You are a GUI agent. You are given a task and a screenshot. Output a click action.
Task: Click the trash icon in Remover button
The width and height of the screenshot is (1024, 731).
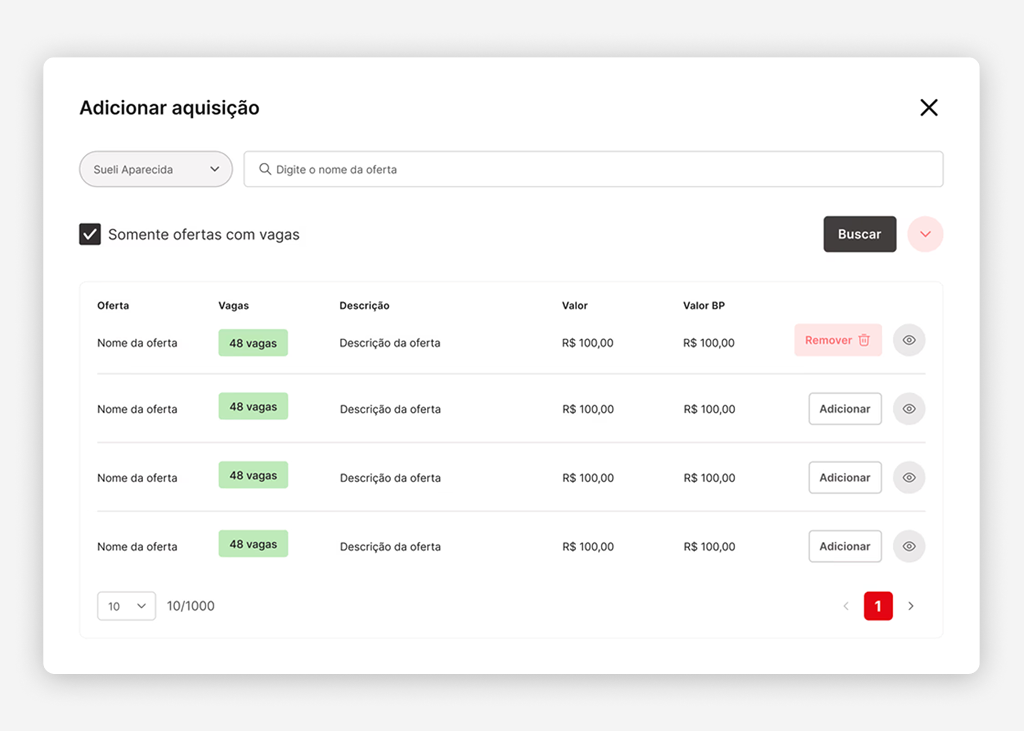click(x=864, y=341)
